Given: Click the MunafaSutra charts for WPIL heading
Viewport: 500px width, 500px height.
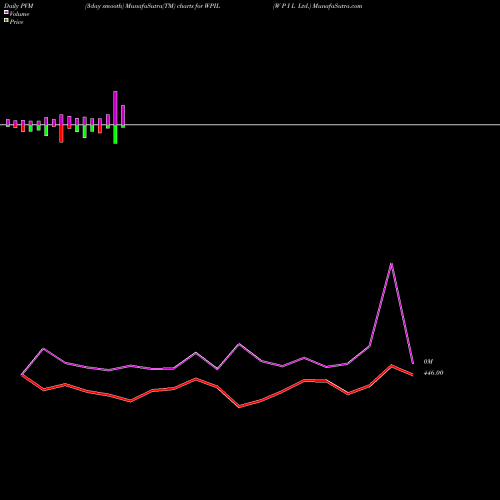Looking at the screenshot, I should click(152, 6).
